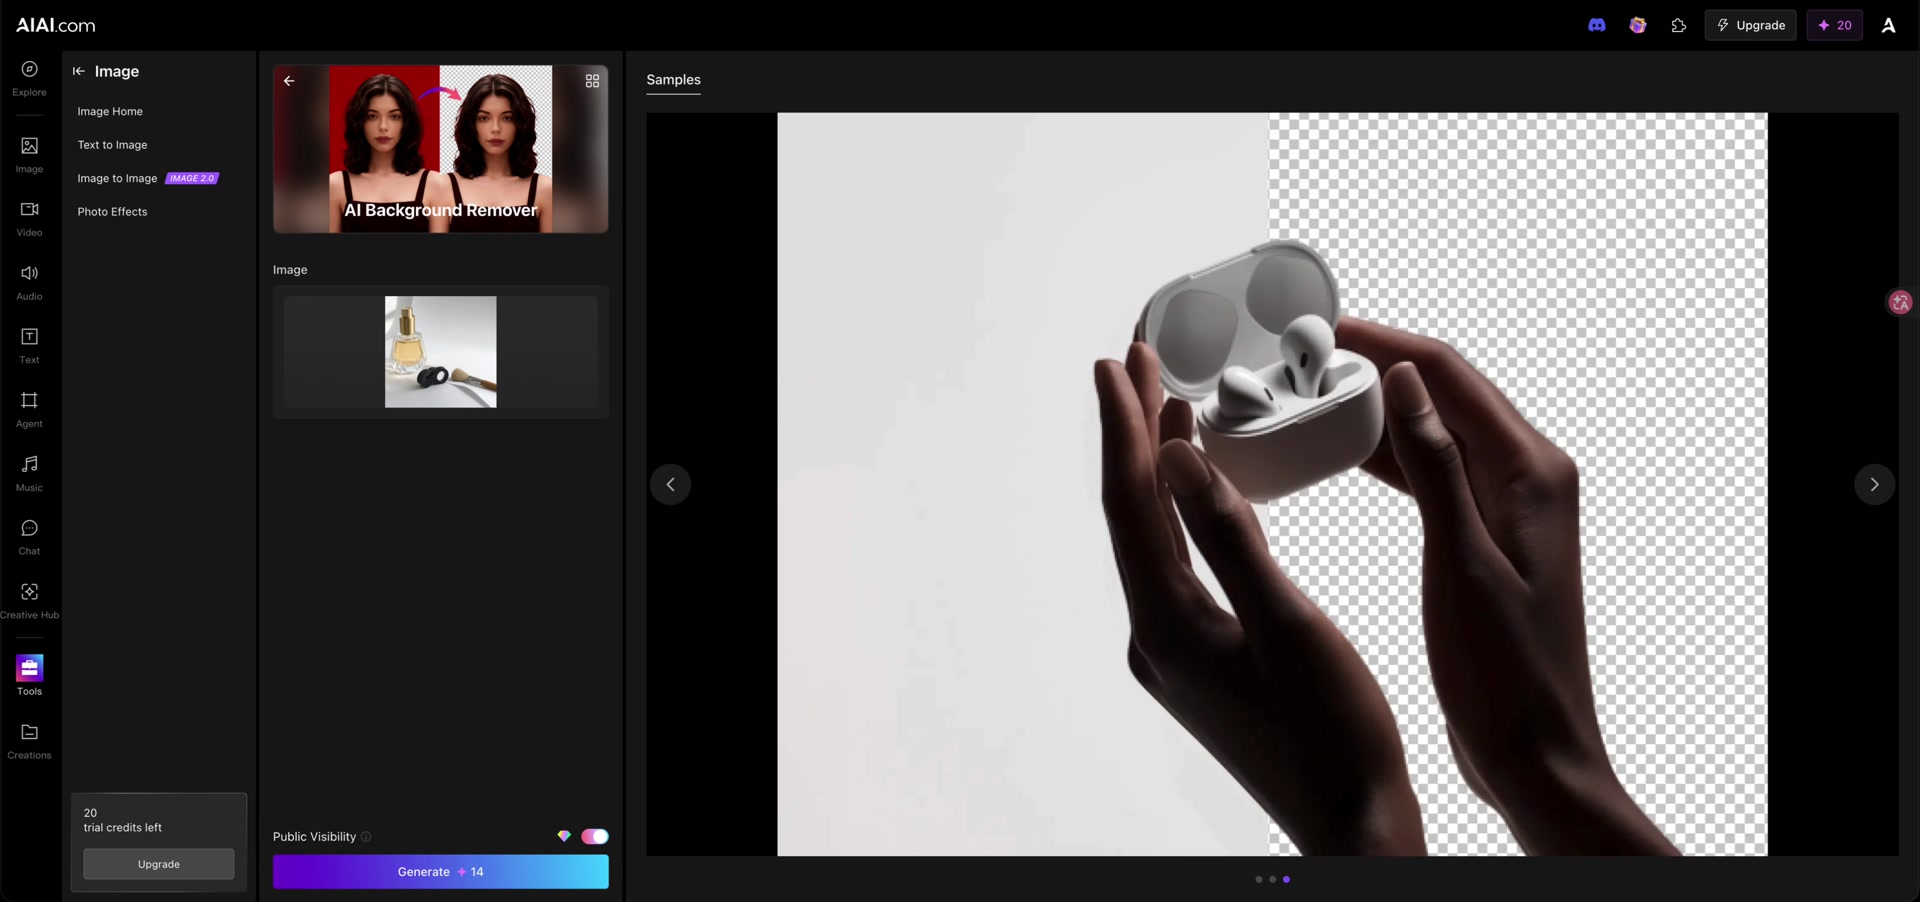Open Photo Effects
This screenshot has width=1920, height=902.
point(112,212)
